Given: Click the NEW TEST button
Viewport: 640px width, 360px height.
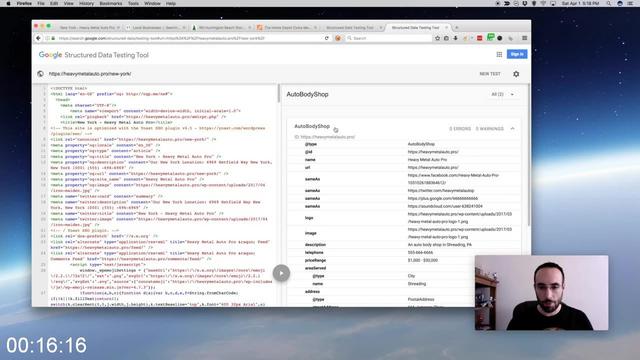Looking at the screenshot, I should [x=490, y=74].
